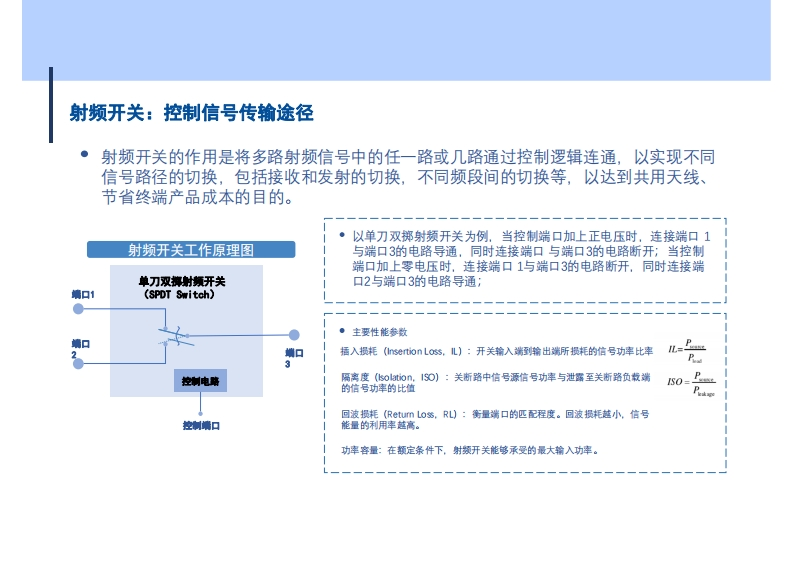
Task: Click the 端口1 text label
Action: (x=83, y=295)
